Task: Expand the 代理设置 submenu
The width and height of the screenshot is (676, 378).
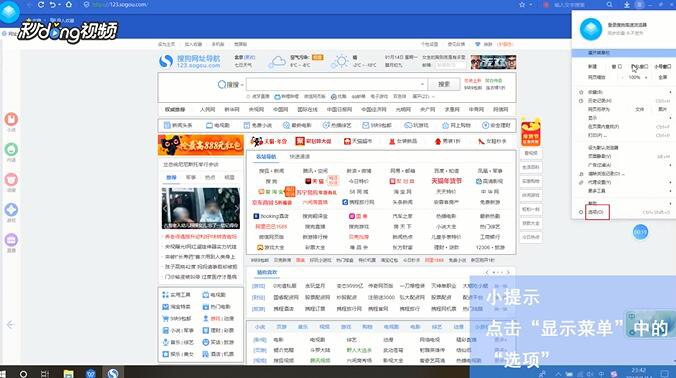Action: click(x=670, y=182)
